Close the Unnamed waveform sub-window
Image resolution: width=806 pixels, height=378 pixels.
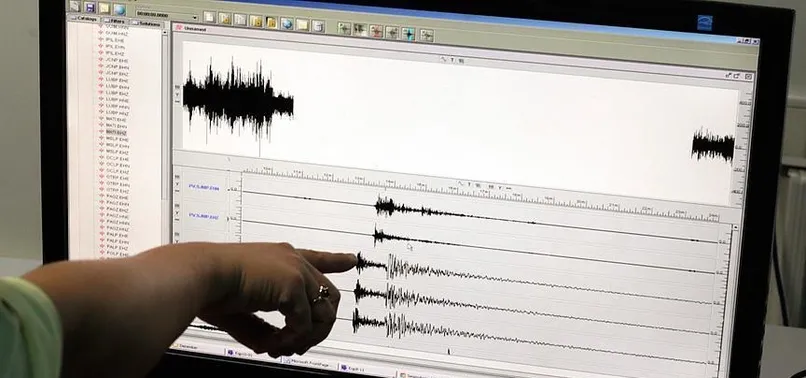point(748,77)
